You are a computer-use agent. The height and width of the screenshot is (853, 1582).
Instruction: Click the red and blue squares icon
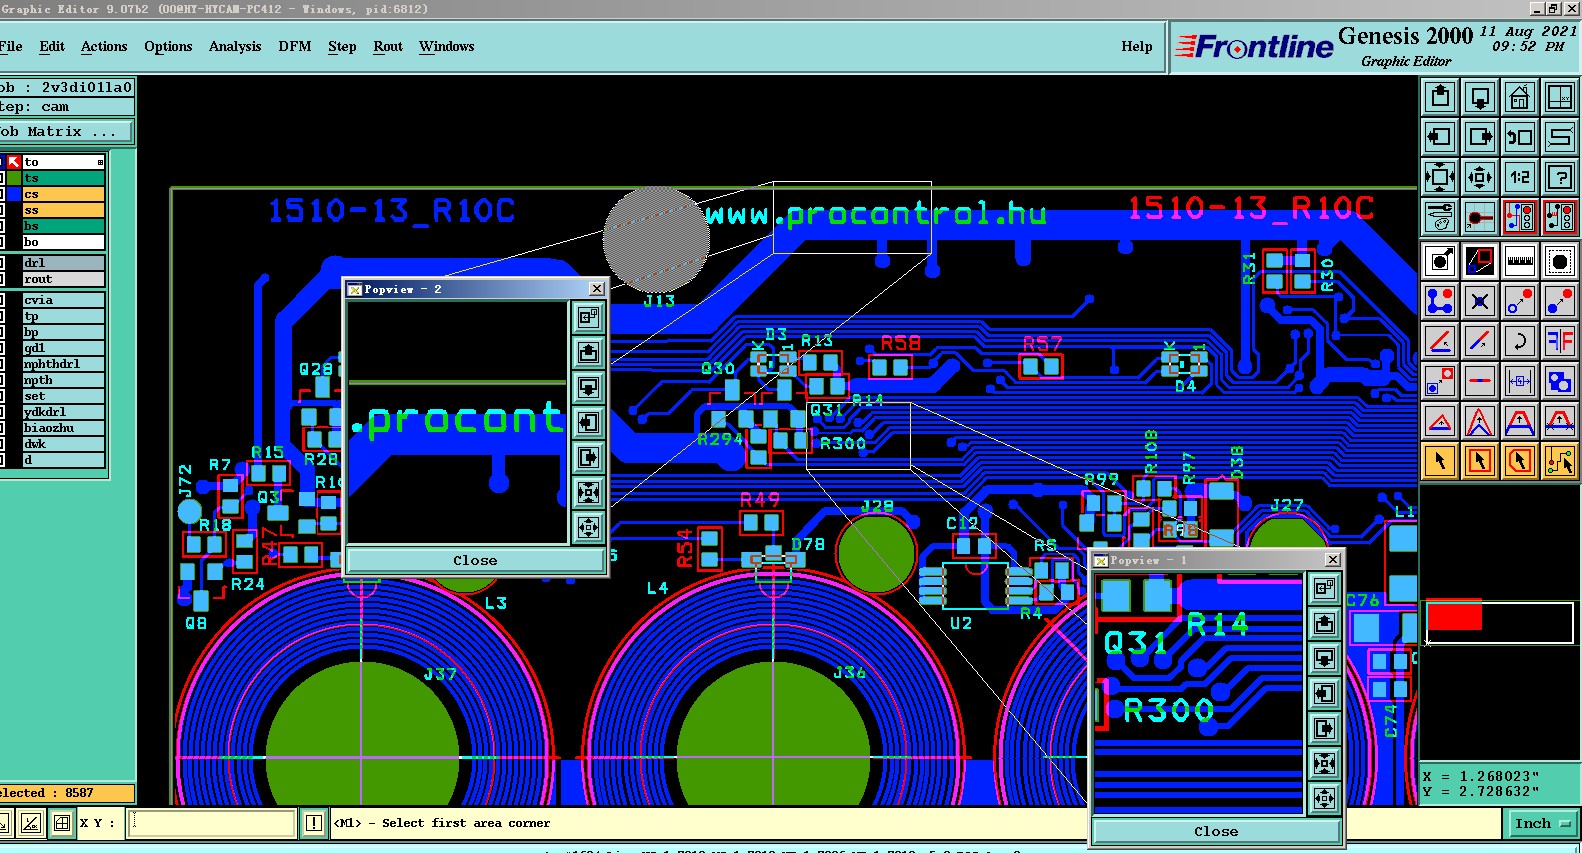1480,261
